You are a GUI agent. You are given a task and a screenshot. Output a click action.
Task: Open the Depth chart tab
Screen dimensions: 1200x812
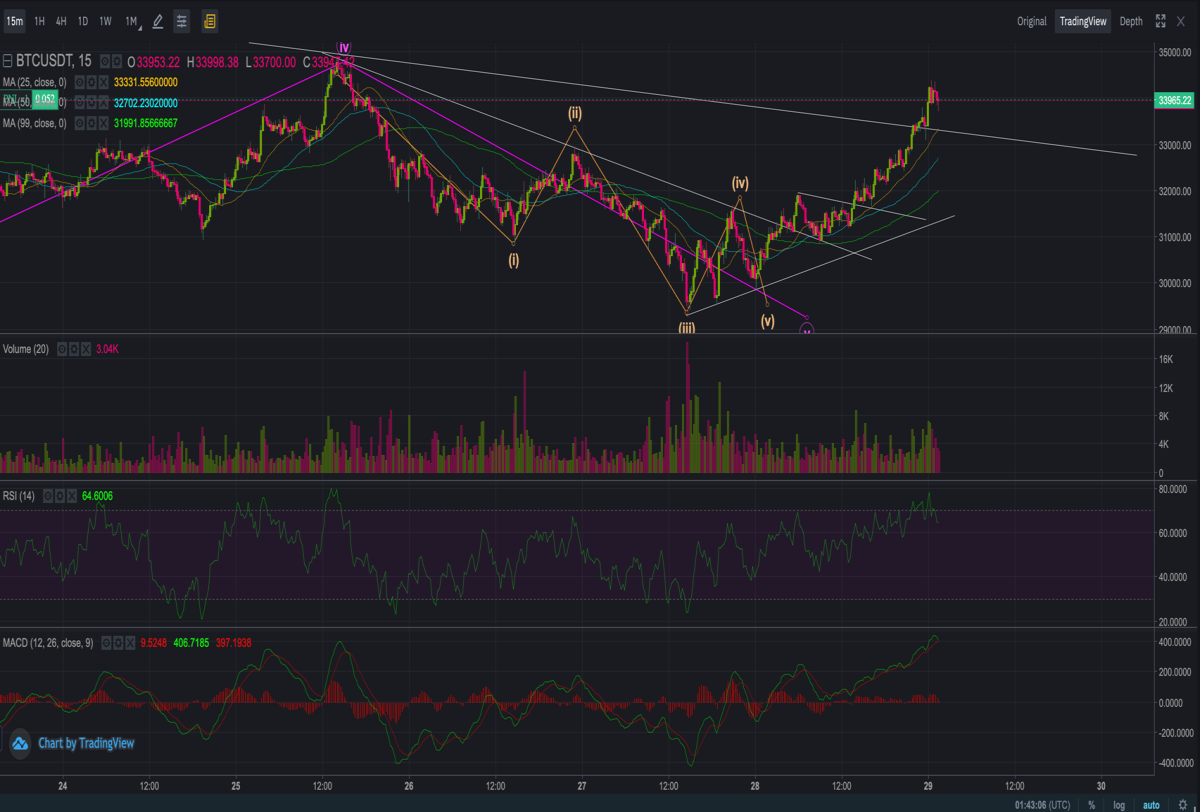tap(1131, 21)
